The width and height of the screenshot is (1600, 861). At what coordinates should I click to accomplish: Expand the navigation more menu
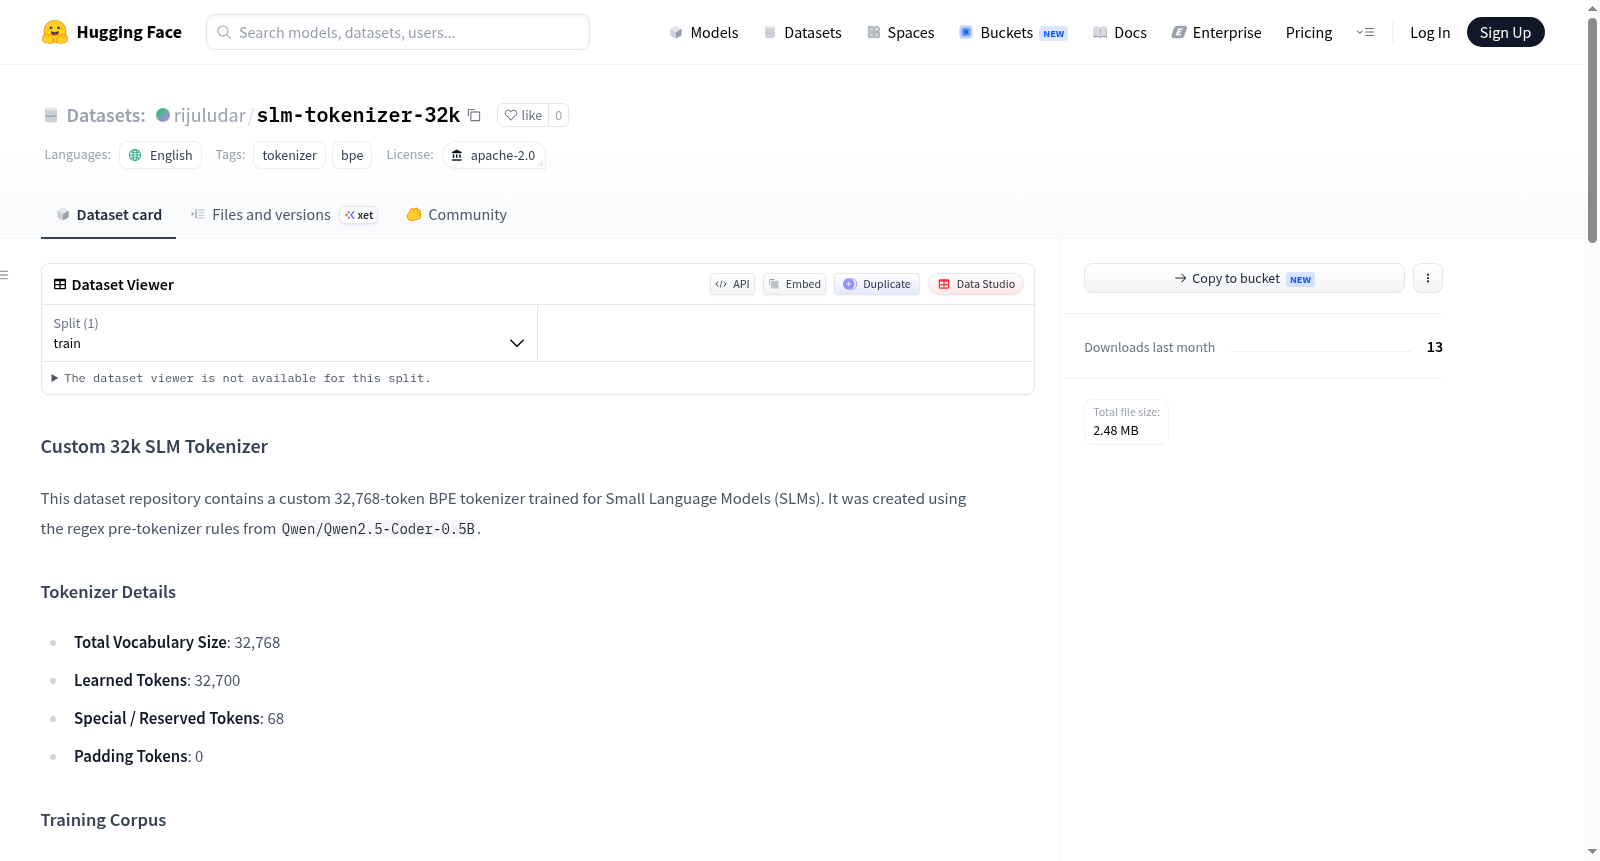[x=1365, y=32]
